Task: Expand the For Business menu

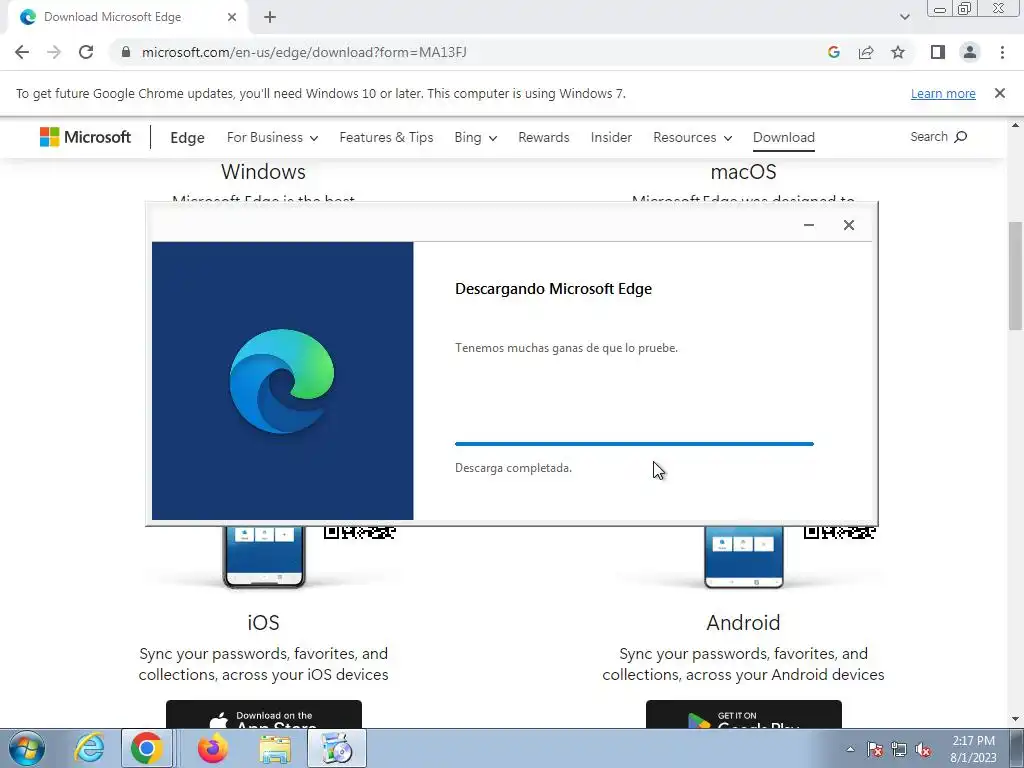Action: click(x=272, y=137)
